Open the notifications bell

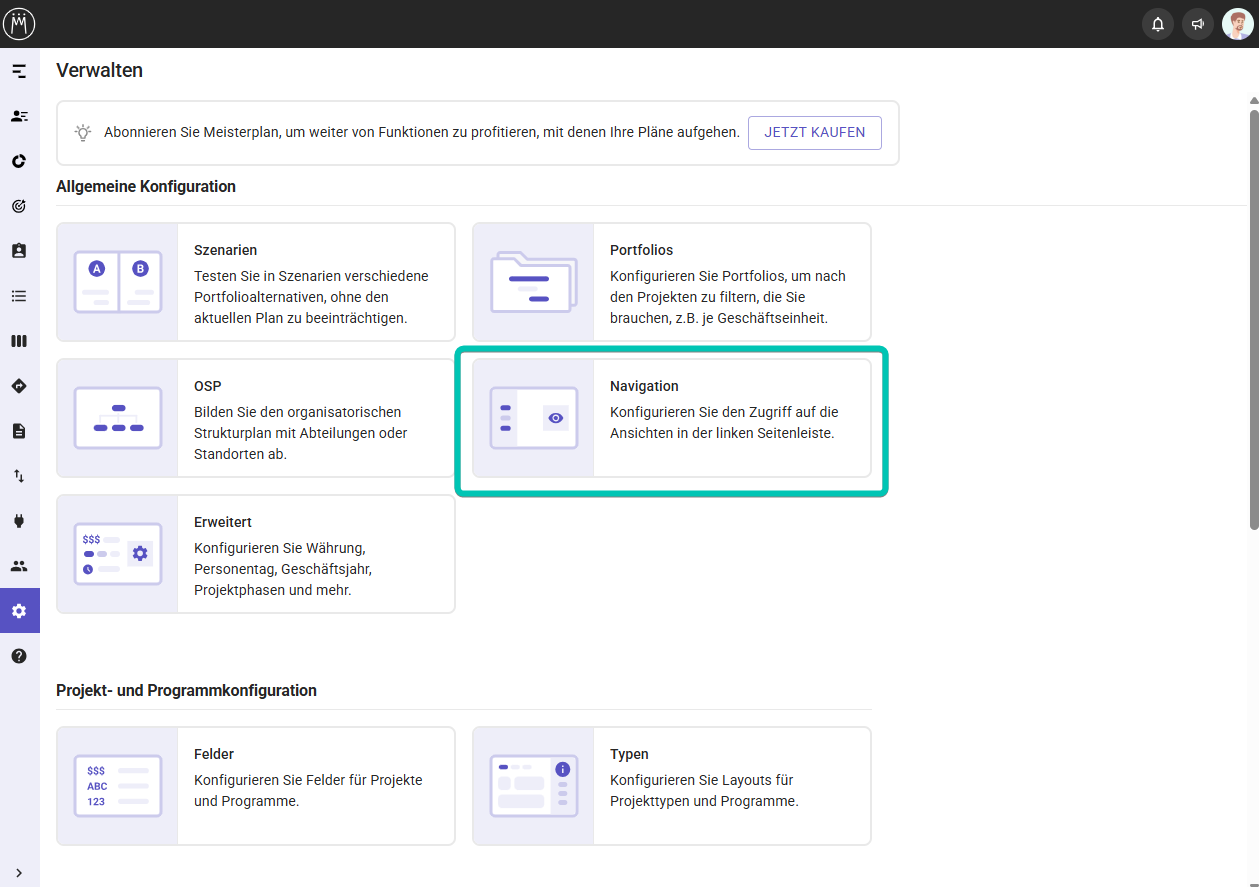[1158, 24]
